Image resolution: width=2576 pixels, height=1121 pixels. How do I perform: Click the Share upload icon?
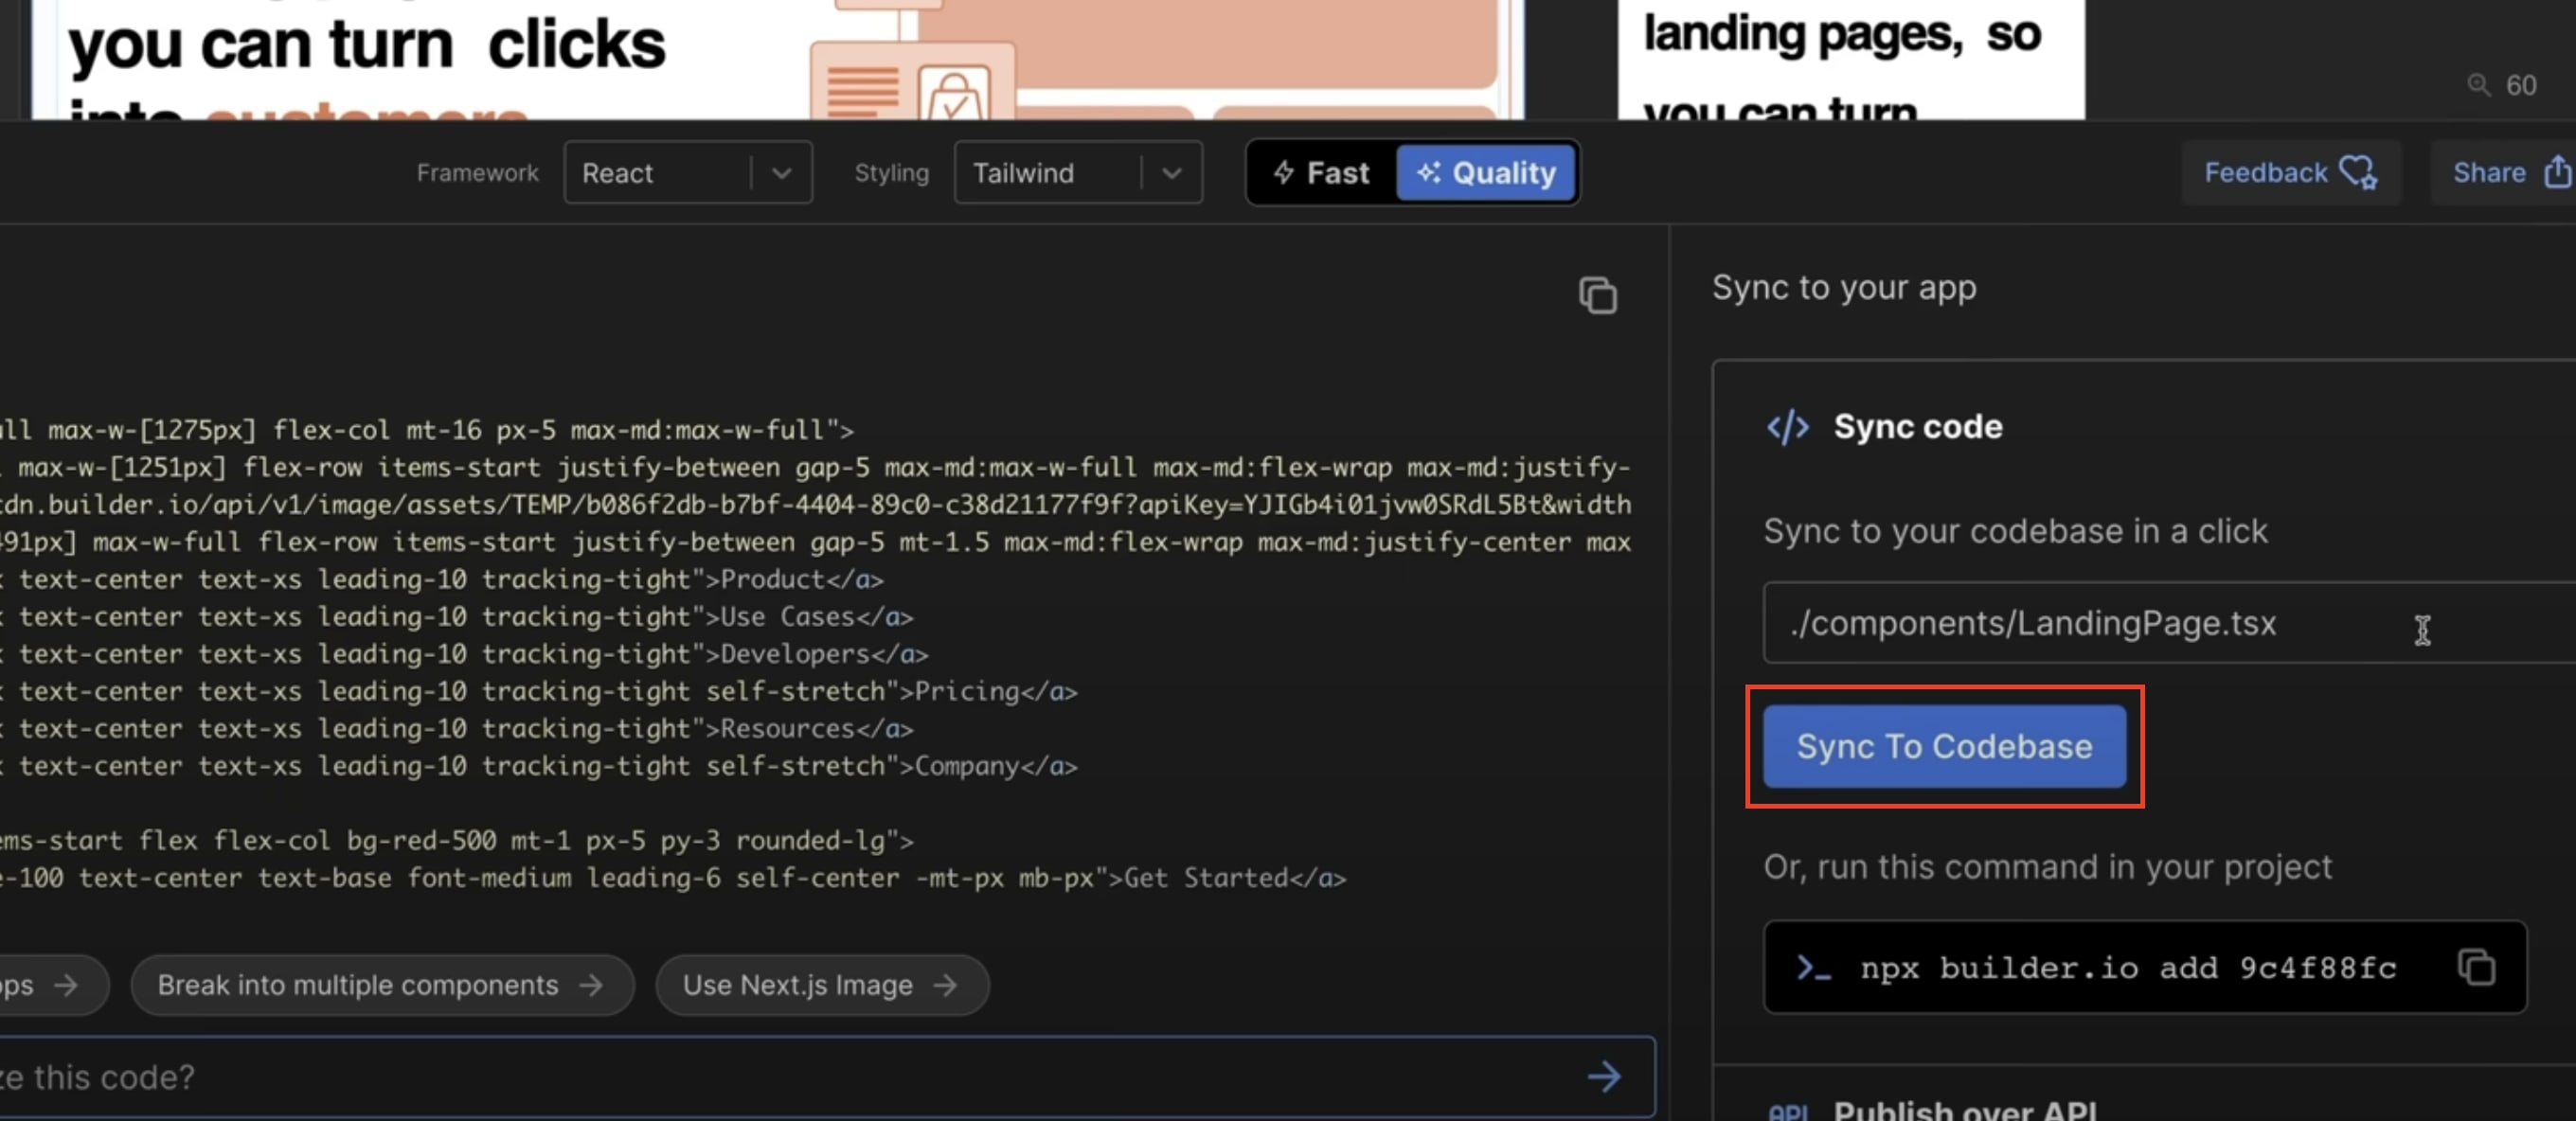[2556, 172]
